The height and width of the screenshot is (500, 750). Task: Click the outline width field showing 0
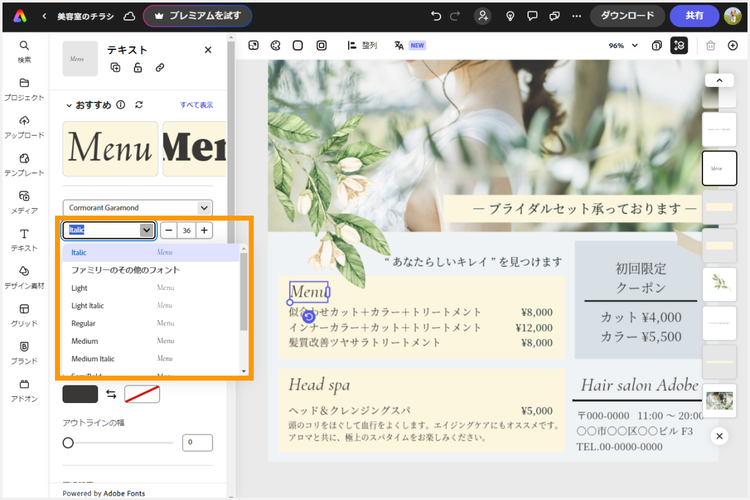[197, 443]
